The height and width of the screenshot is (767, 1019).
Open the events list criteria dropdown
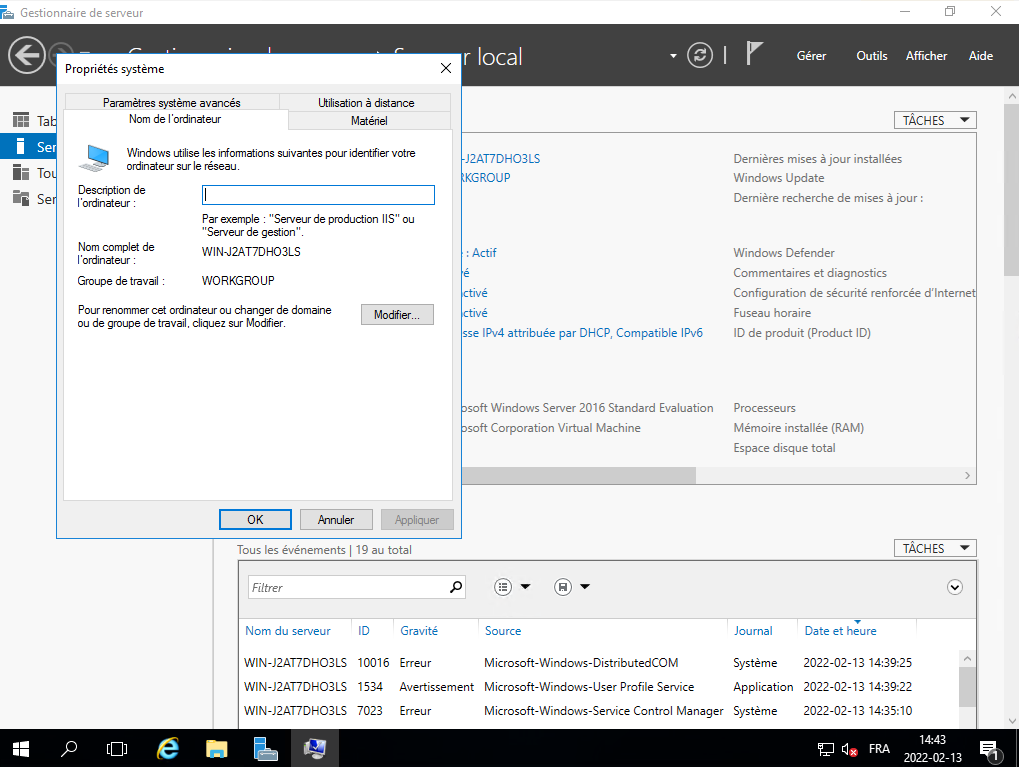tap(513, 587)
